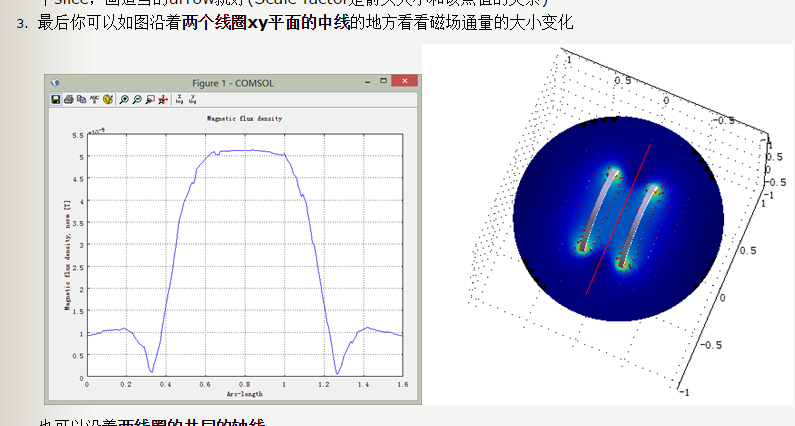Select the Zoom Window tool

pos(150,99)
